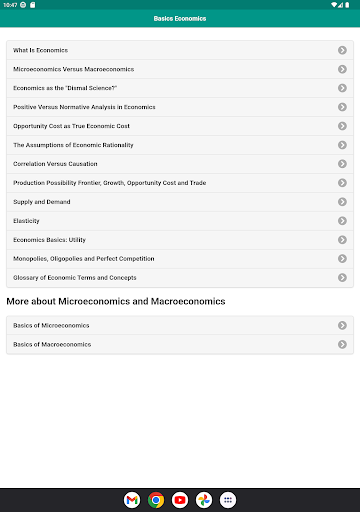Viewport: 360px width, 512px height.
Task: Expand Production Possibility Frontier topic chevron
Action: point(342,183)
